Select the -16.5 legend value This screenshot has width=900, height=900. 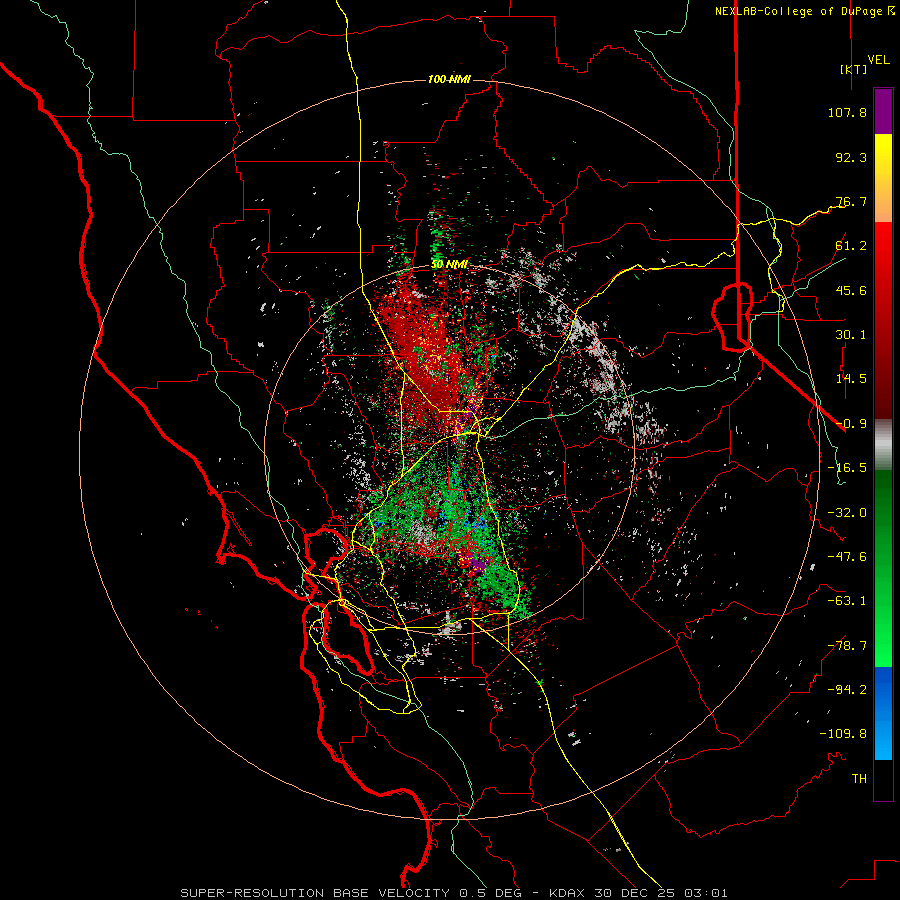coord(847,468)
